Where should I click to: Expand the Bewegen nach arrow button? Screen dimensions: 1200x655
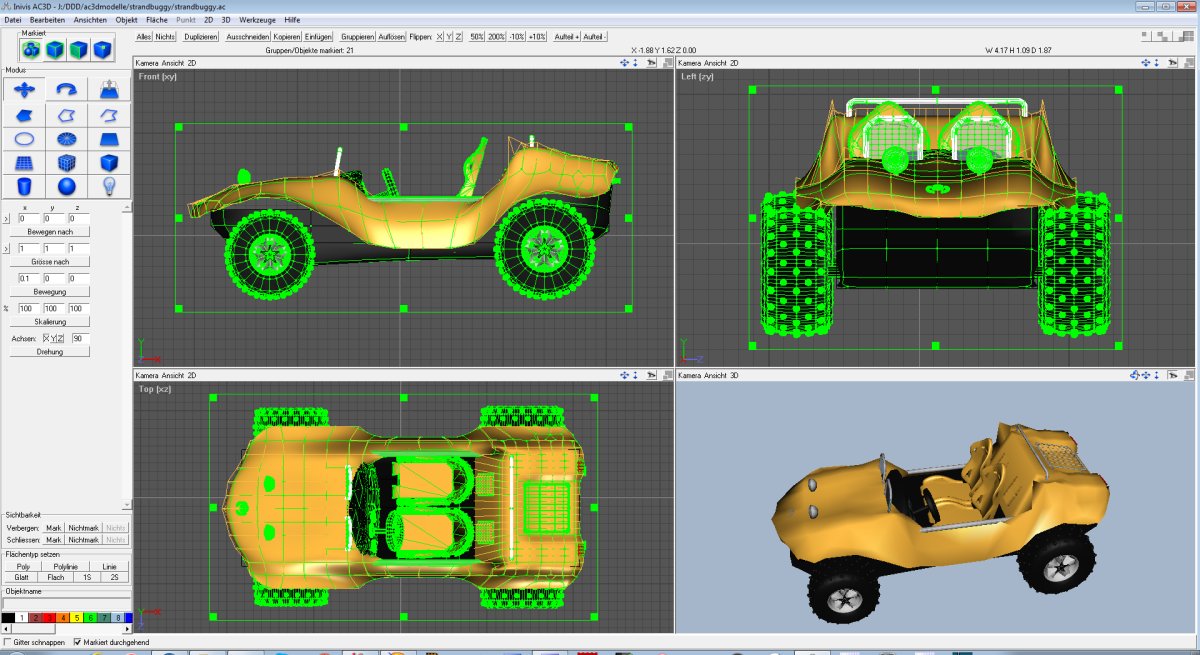[x=7, y=218]
